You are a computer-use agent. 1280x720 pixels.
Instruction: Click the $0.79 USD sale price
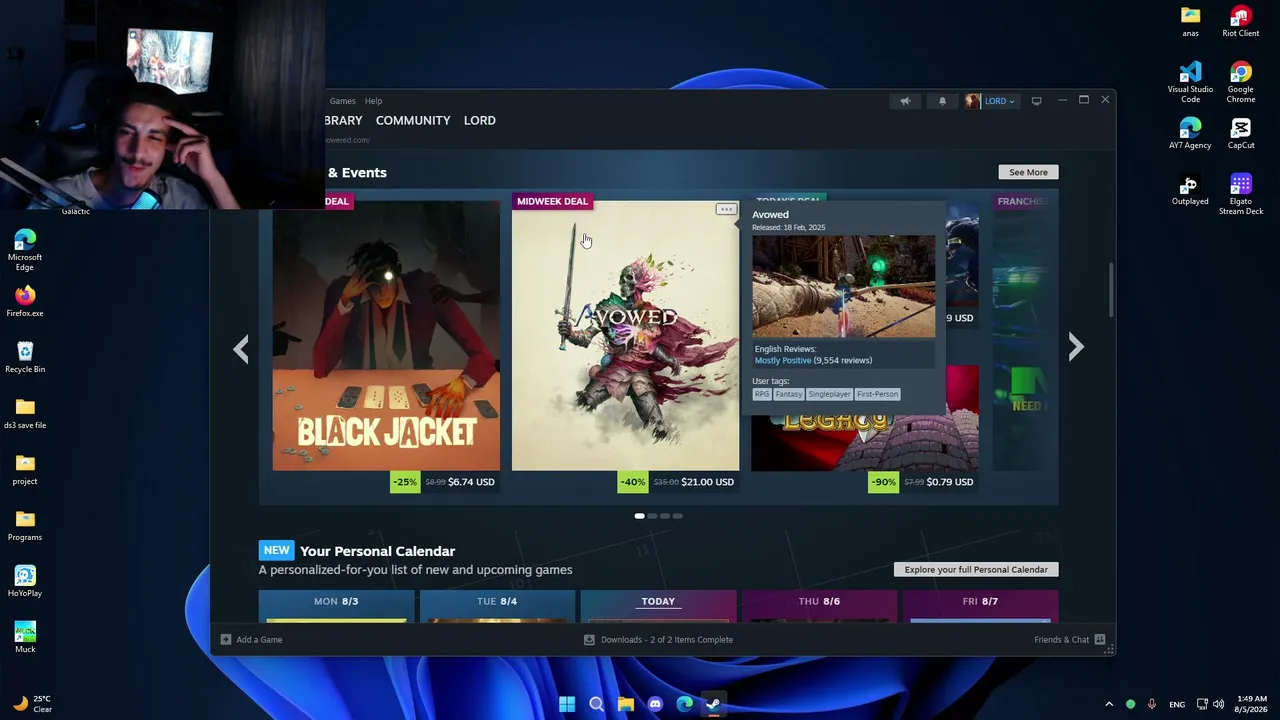pos(949,482)
